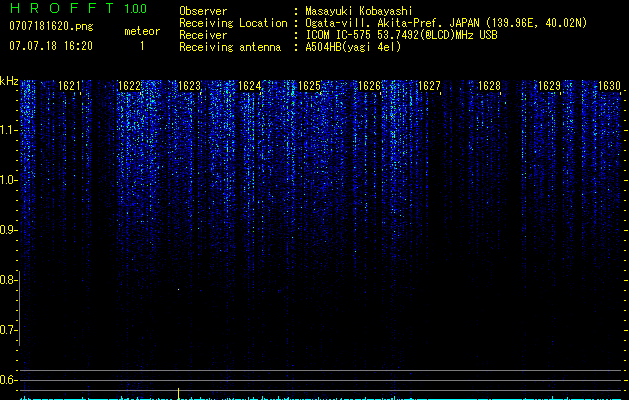Click the meteor label
The height and width of the screenshot is (400, 629).
point(142,31)
